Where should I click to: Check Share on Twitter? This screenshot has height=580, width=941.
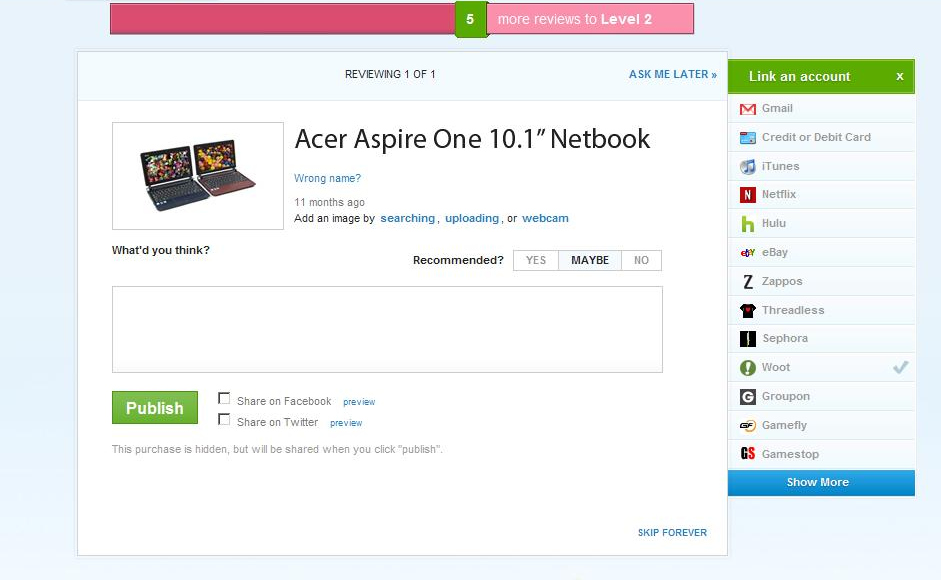tap(224, 419)
